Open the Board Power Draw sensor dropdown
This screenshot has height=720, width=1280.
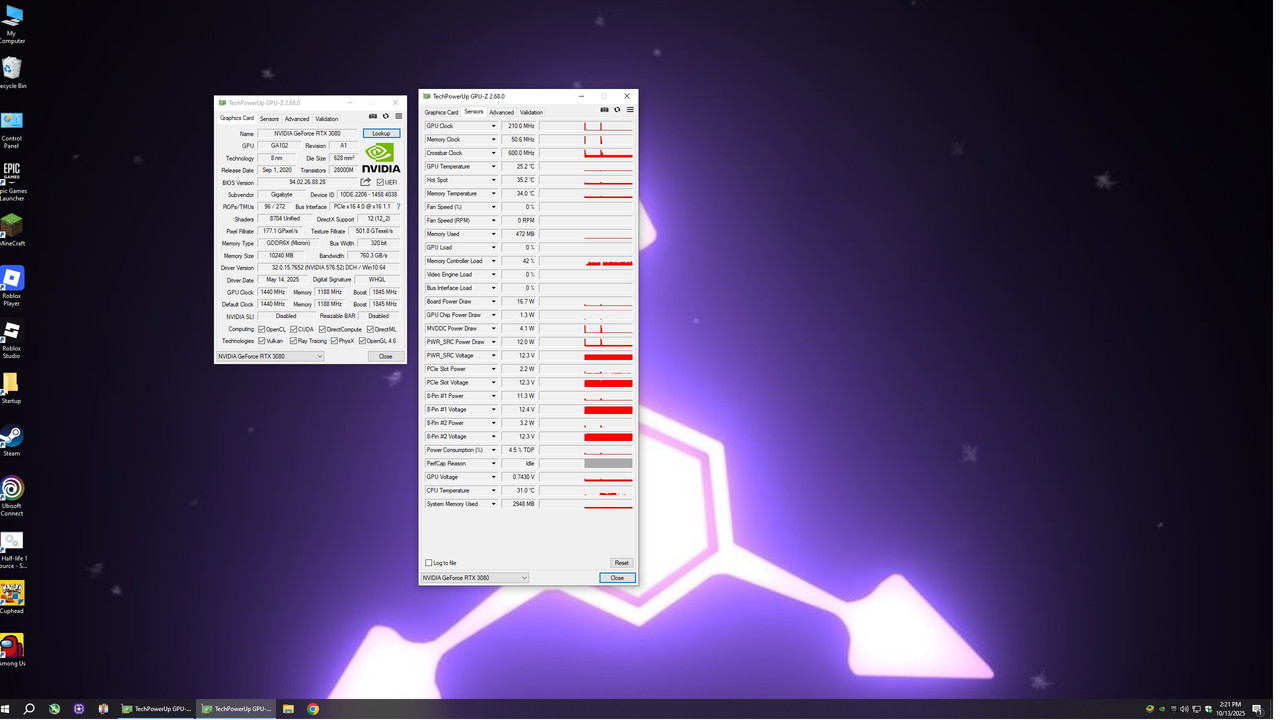[493, 302]
